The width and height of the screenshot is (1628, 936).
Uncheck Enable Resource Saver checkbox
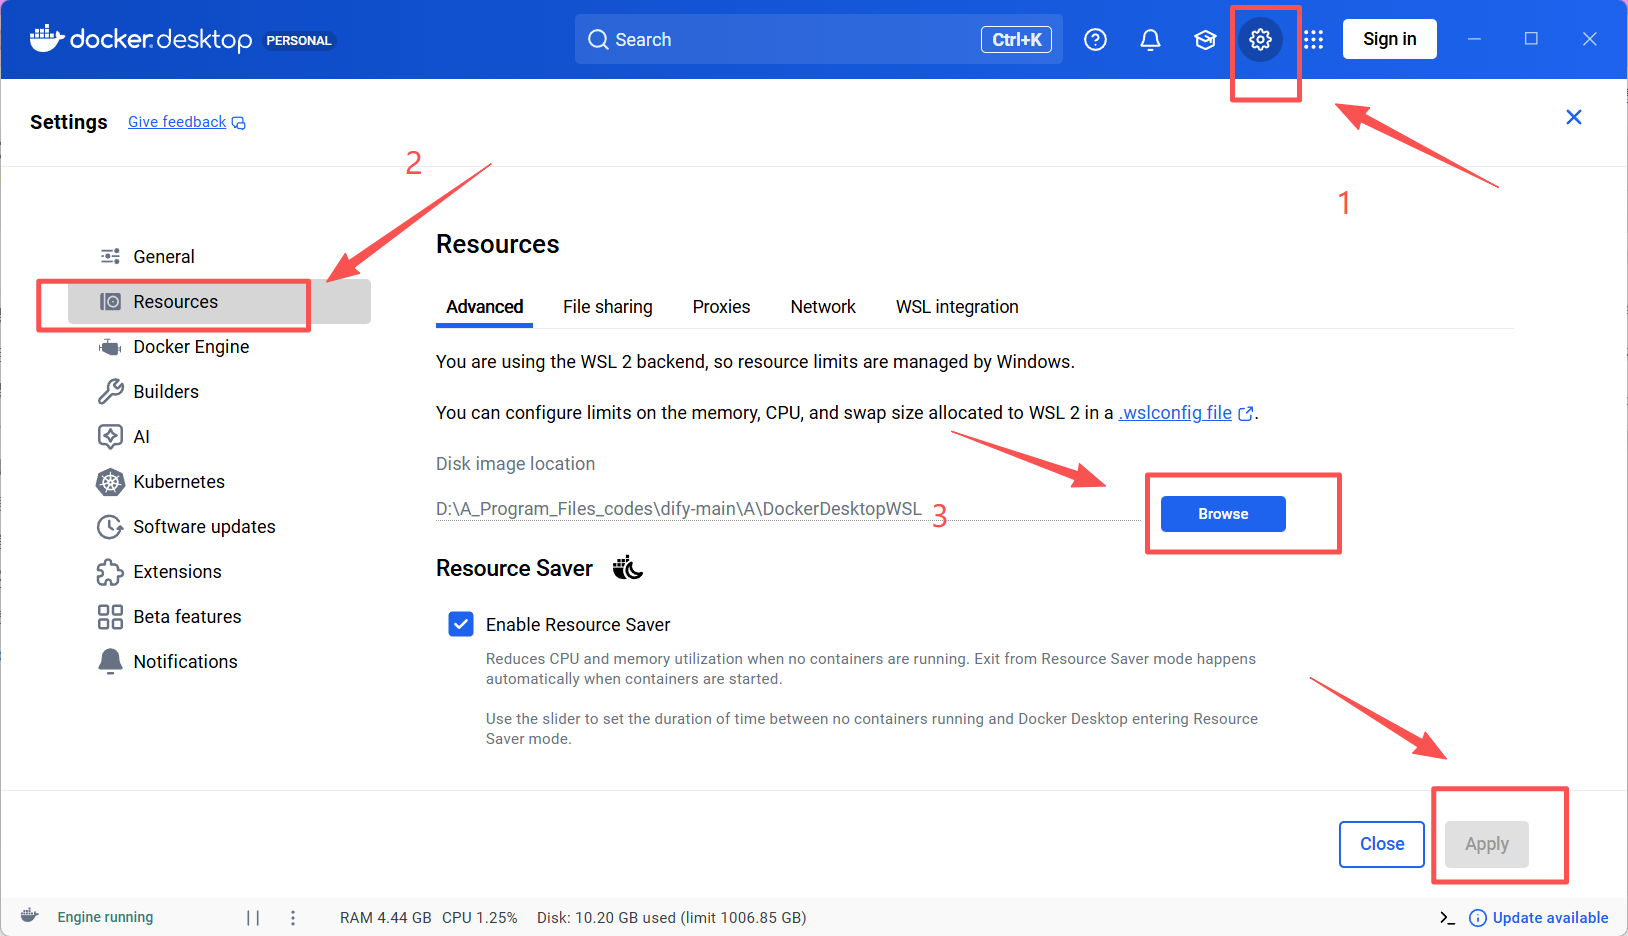point(461,624)
